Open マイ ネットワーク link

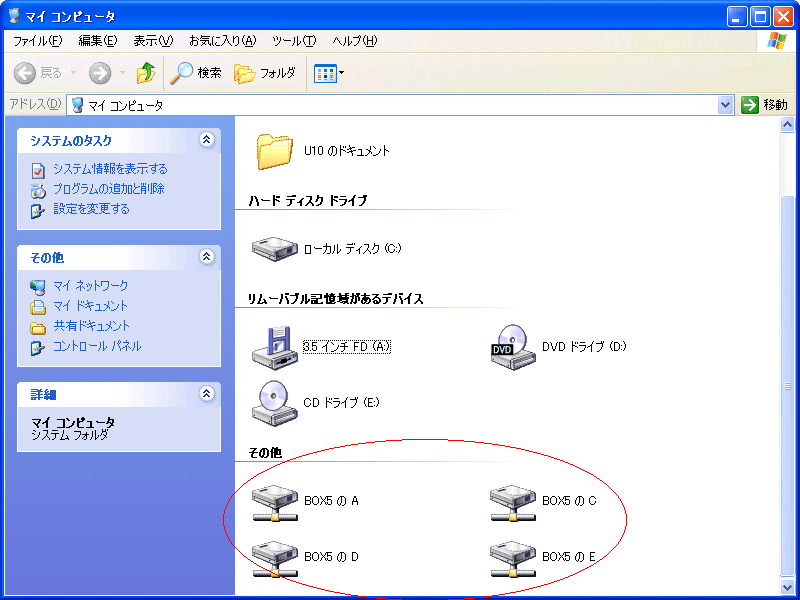(x=91, y=286)
